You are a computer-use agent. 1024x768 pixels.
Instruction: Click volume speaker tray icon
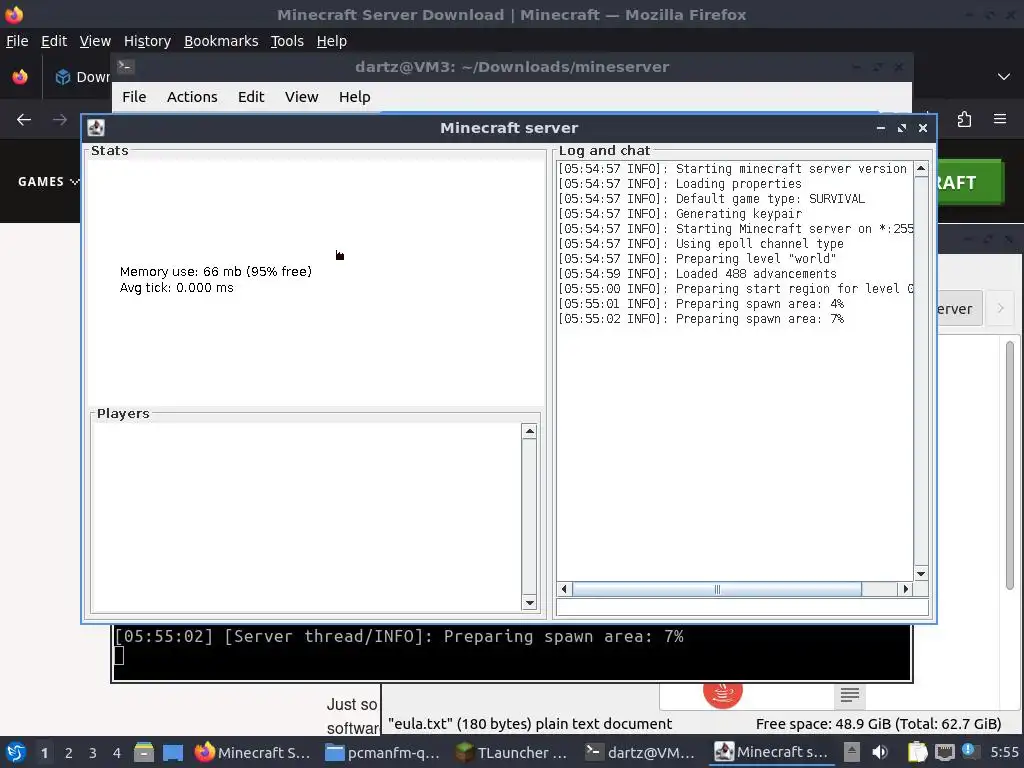pyautogui.click(x=880, y=752)
